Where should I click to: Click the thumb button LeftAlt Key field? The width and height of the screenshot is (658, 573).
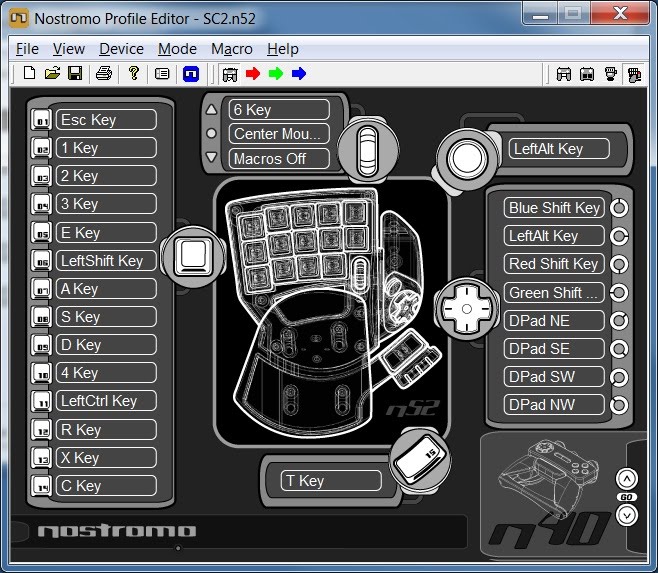click(x=559, y=149)
